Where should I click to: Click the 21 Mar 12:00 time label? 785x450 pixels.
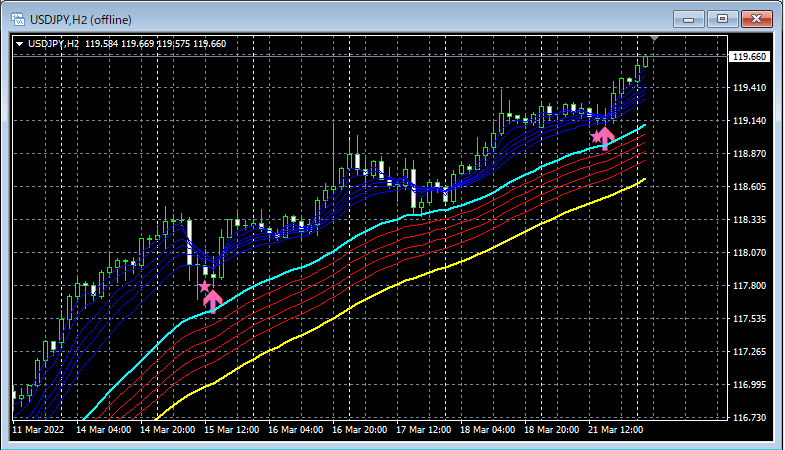pyautogui.click(x=616, y=430)
